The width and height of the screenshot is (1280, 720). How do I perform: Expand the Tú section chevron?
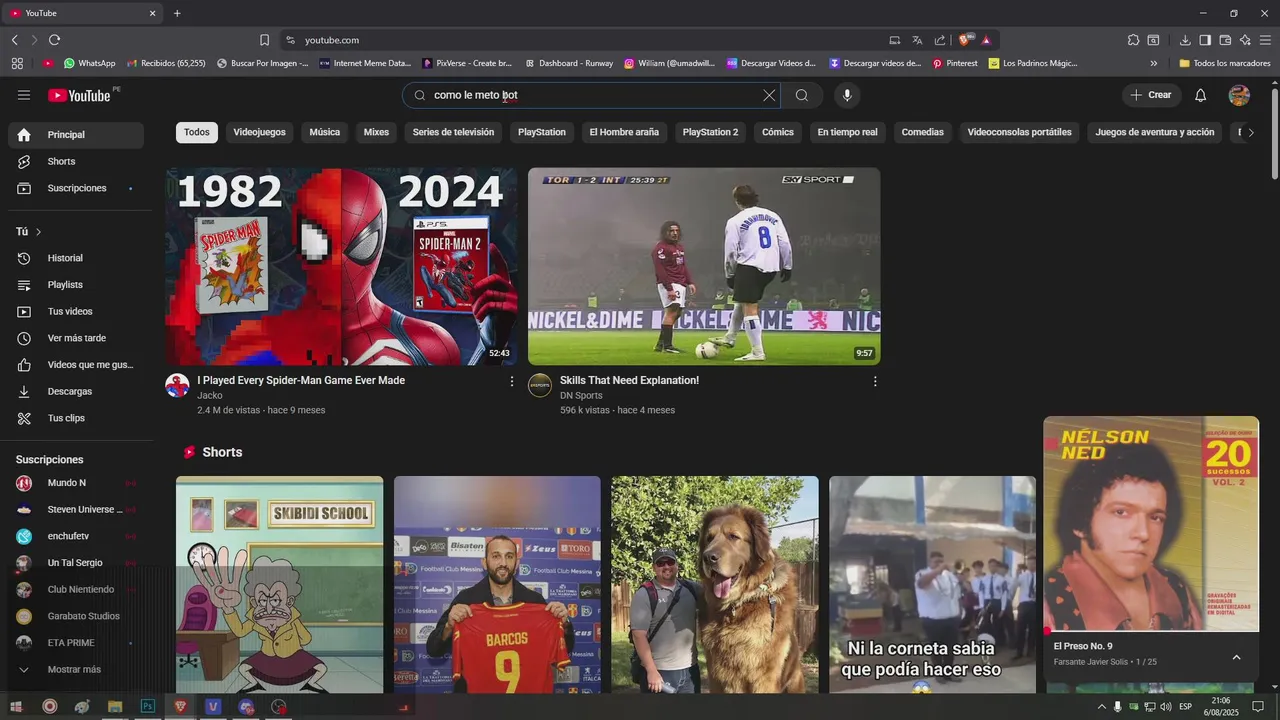[x=38, y=232]
